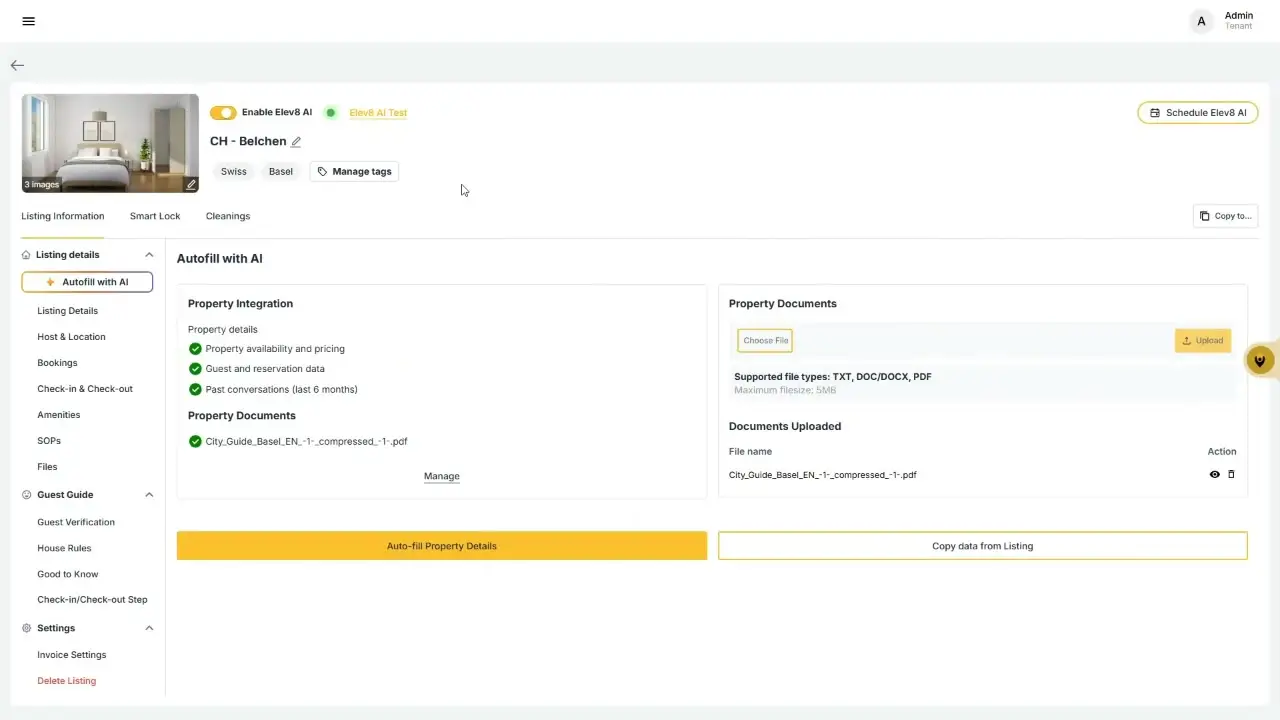
Task: Click the Admin avatar circle
Action: (1201, 21)
